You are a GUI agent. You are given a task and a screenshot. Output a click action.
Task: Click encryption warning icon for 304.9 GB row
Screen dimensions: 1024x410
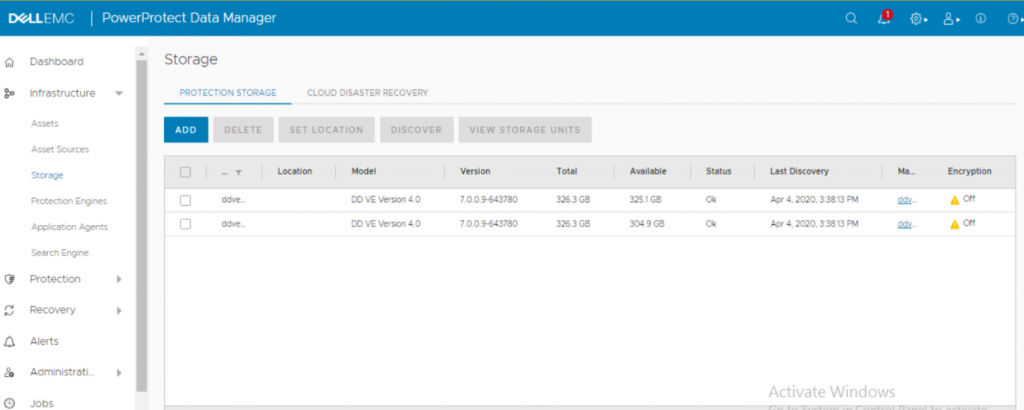(954, 225)
